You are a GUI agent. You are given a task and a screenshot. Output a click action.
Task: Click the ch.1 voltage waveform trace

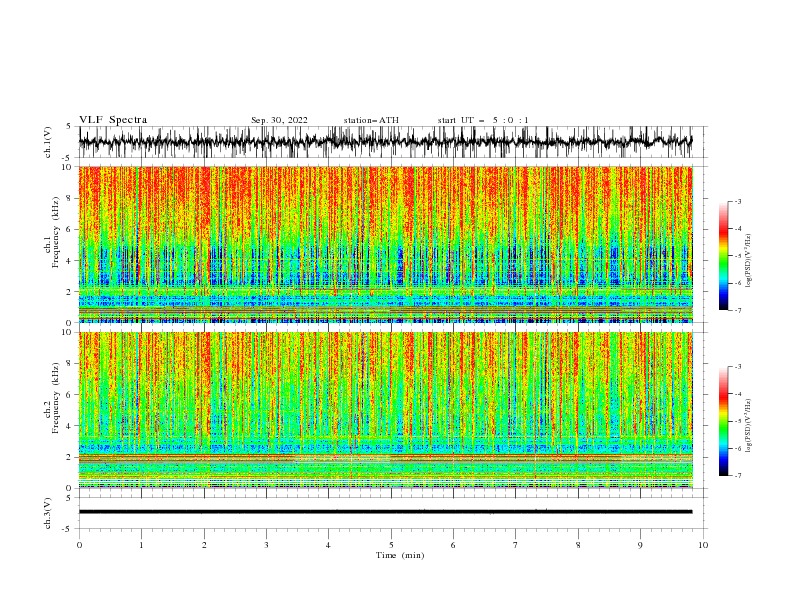click(x=385, y=141)
